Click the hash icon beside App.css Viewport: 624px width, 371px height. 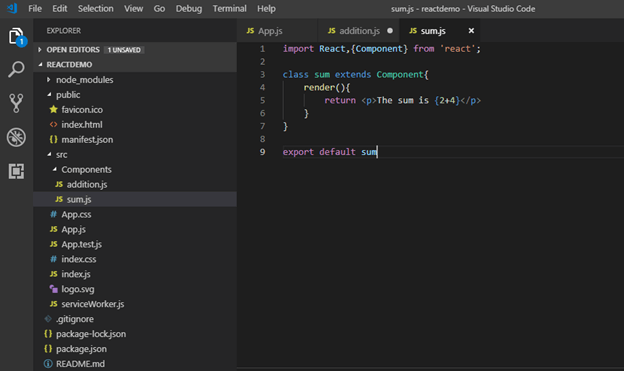coord(53,214)
